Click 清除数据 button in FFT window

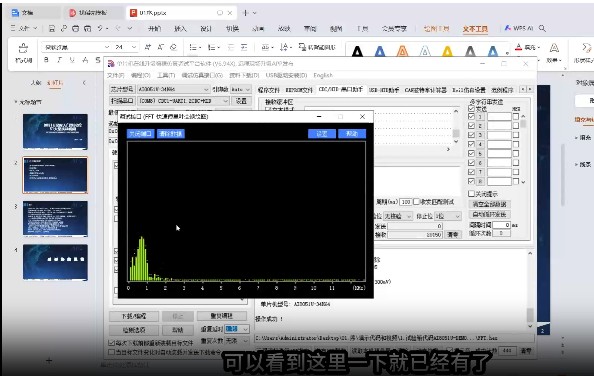[171, 134]
